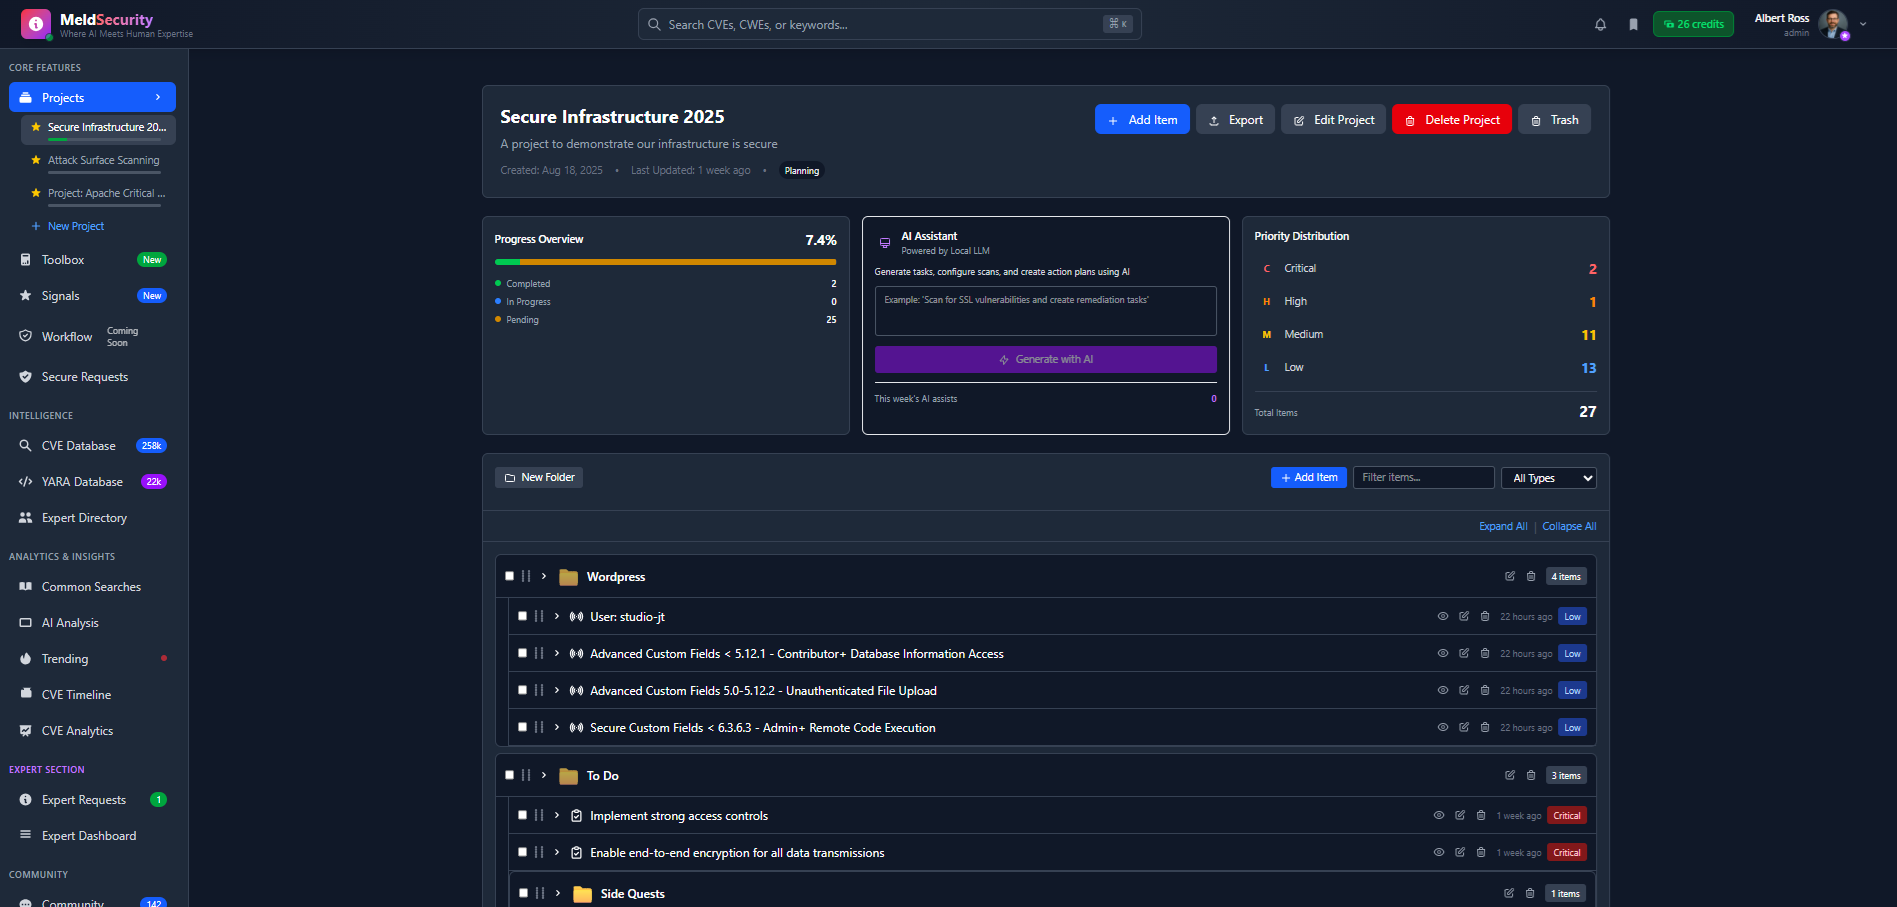Screen dimensions: 1897x907
Task: Tick the Secure Custom Fields item checkbox
Action: click(522, 727)
